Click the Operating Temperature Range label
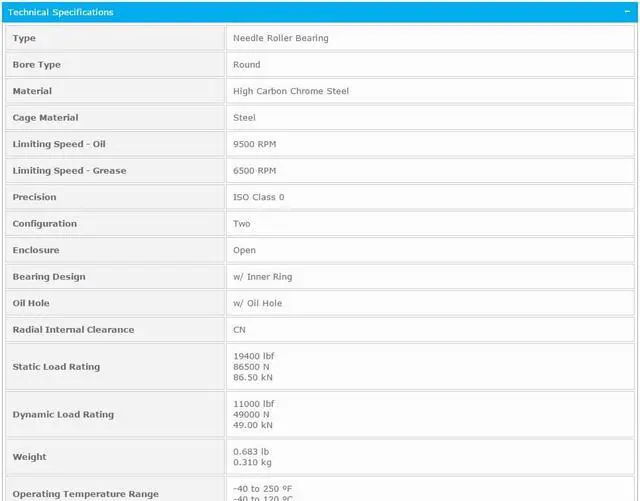Screen dimensions: 640x501 tap(85, 494)
